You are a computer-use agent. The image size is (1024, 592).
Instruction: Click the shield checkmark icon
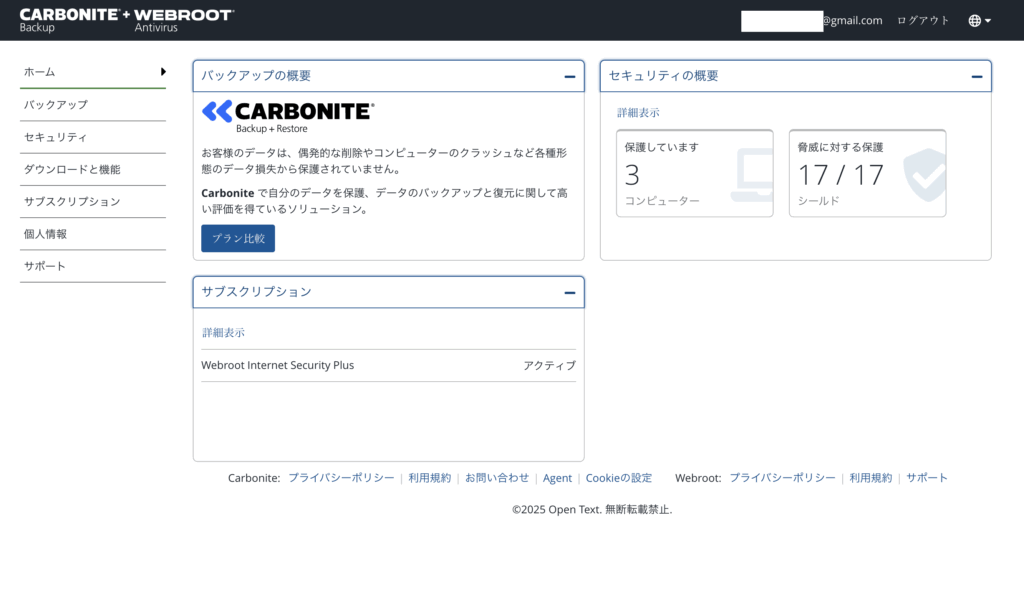pos(924,173)
